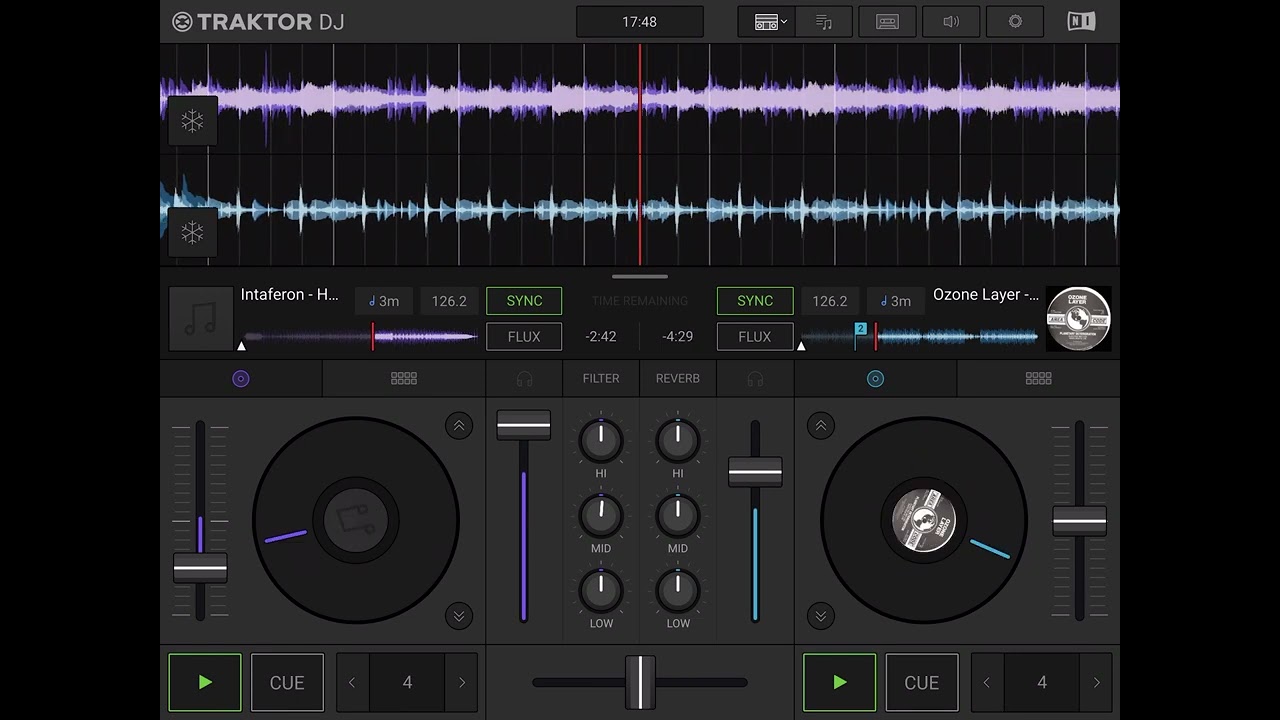
Task: Switch right deck to turntable view tab
Action: 875,379
